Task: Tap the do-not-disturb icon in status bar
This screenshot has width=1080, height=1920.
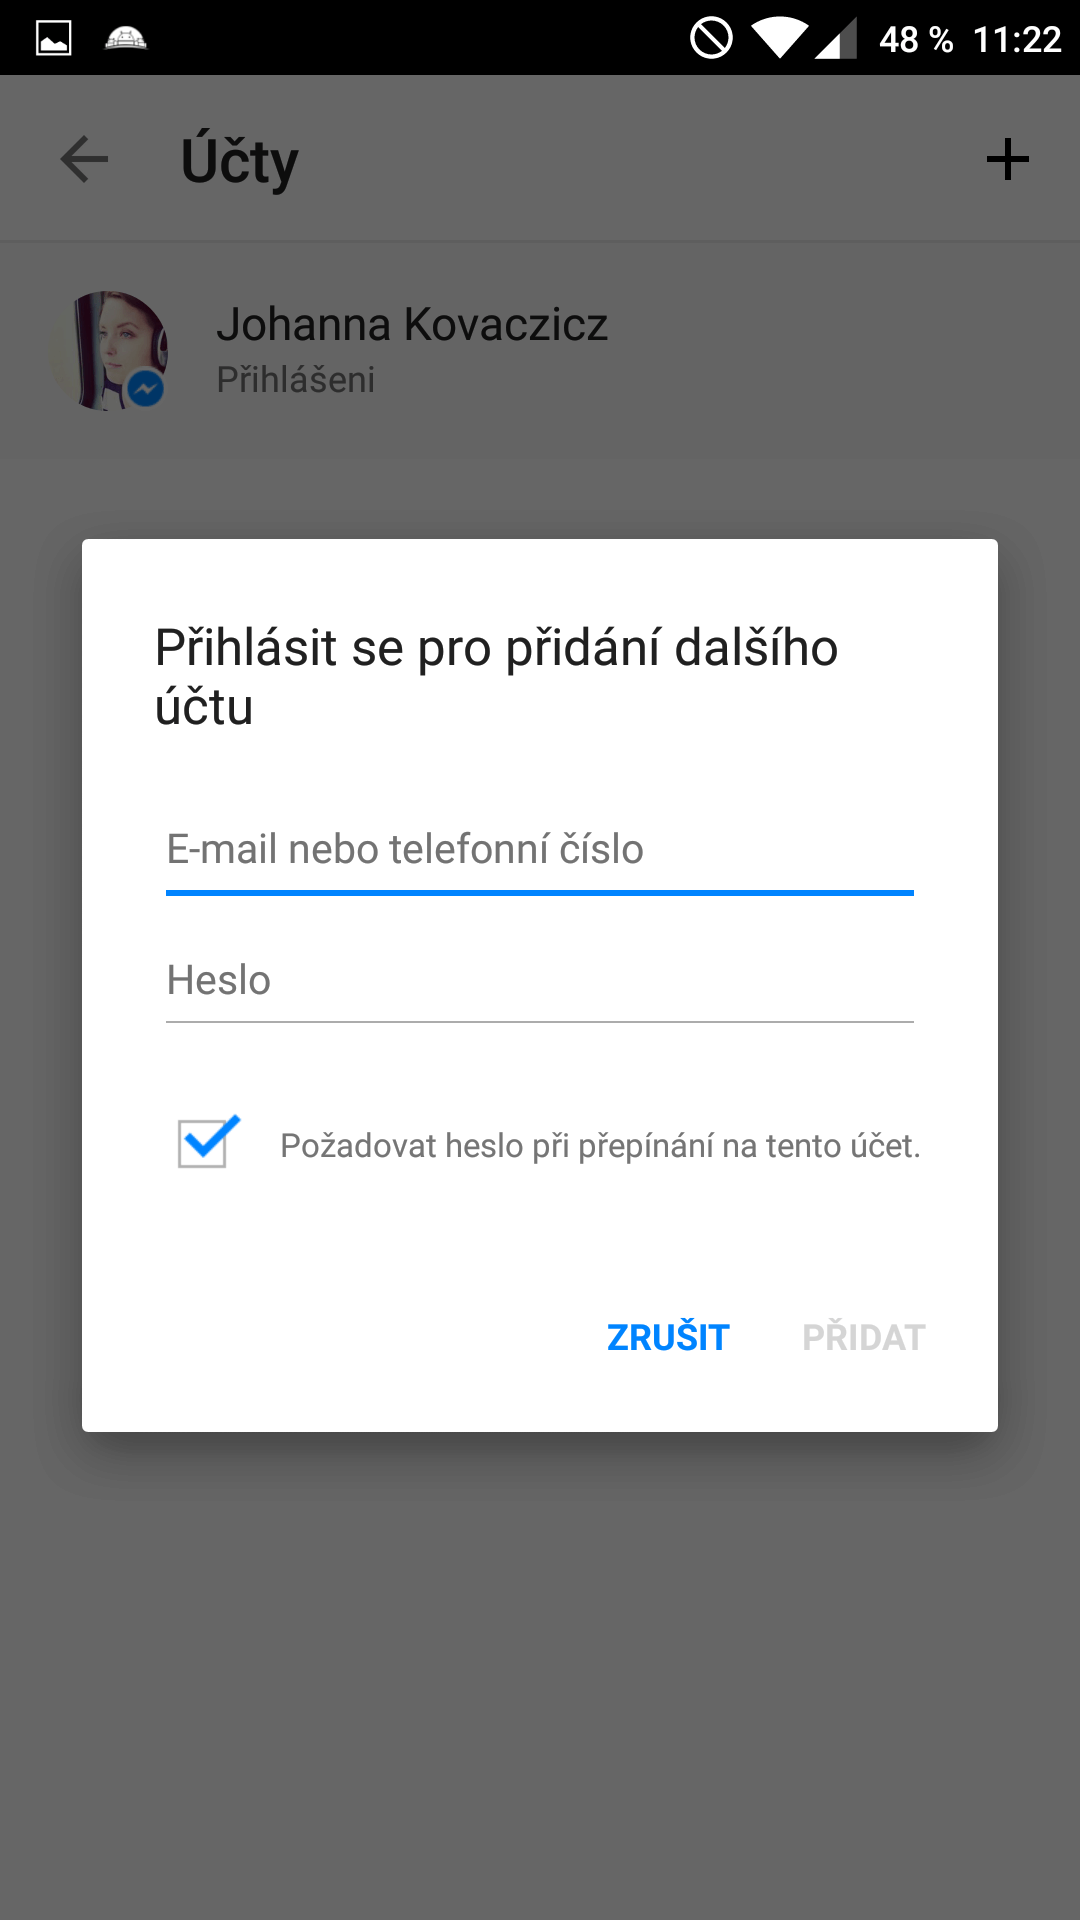Action: pyautogui.click(x=711, y=39)
